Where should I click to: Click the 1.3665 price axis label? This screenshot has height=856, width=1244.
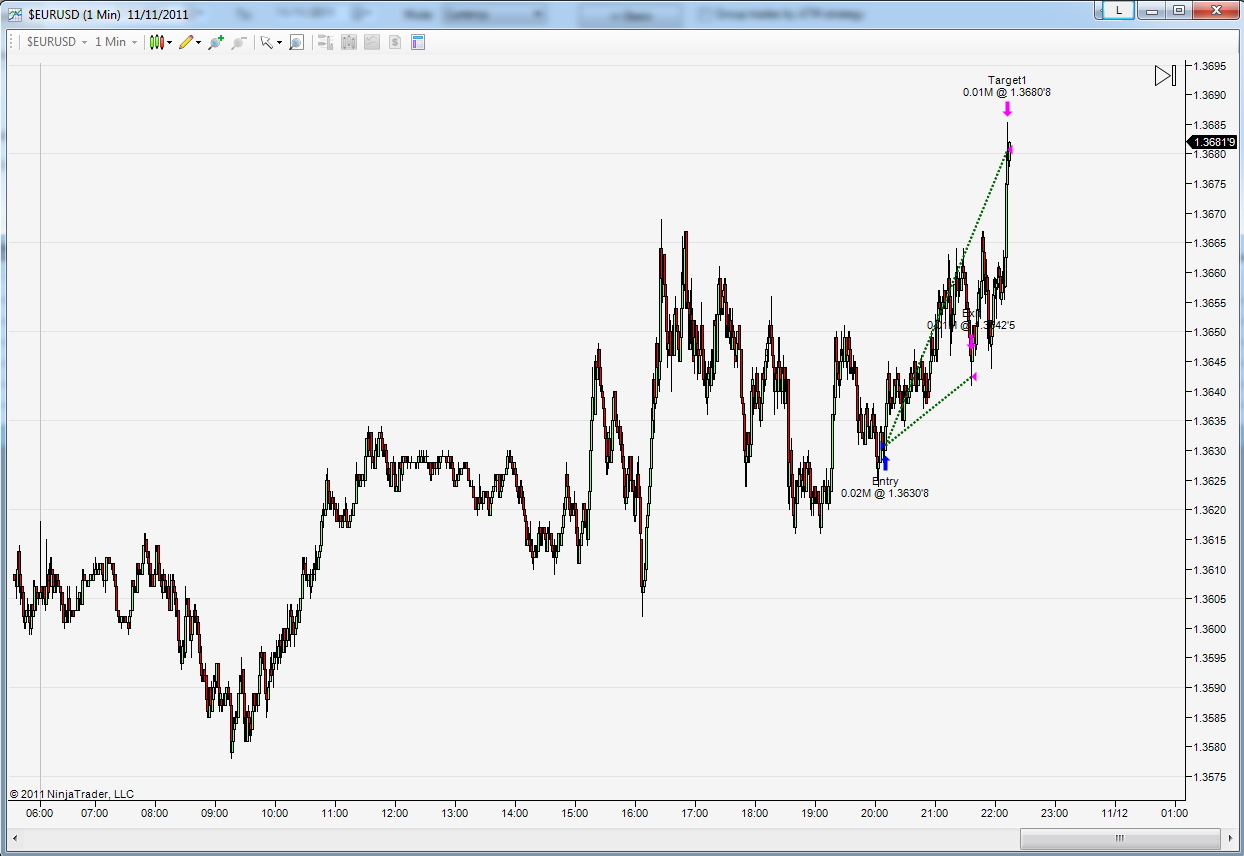(1210, 243)
